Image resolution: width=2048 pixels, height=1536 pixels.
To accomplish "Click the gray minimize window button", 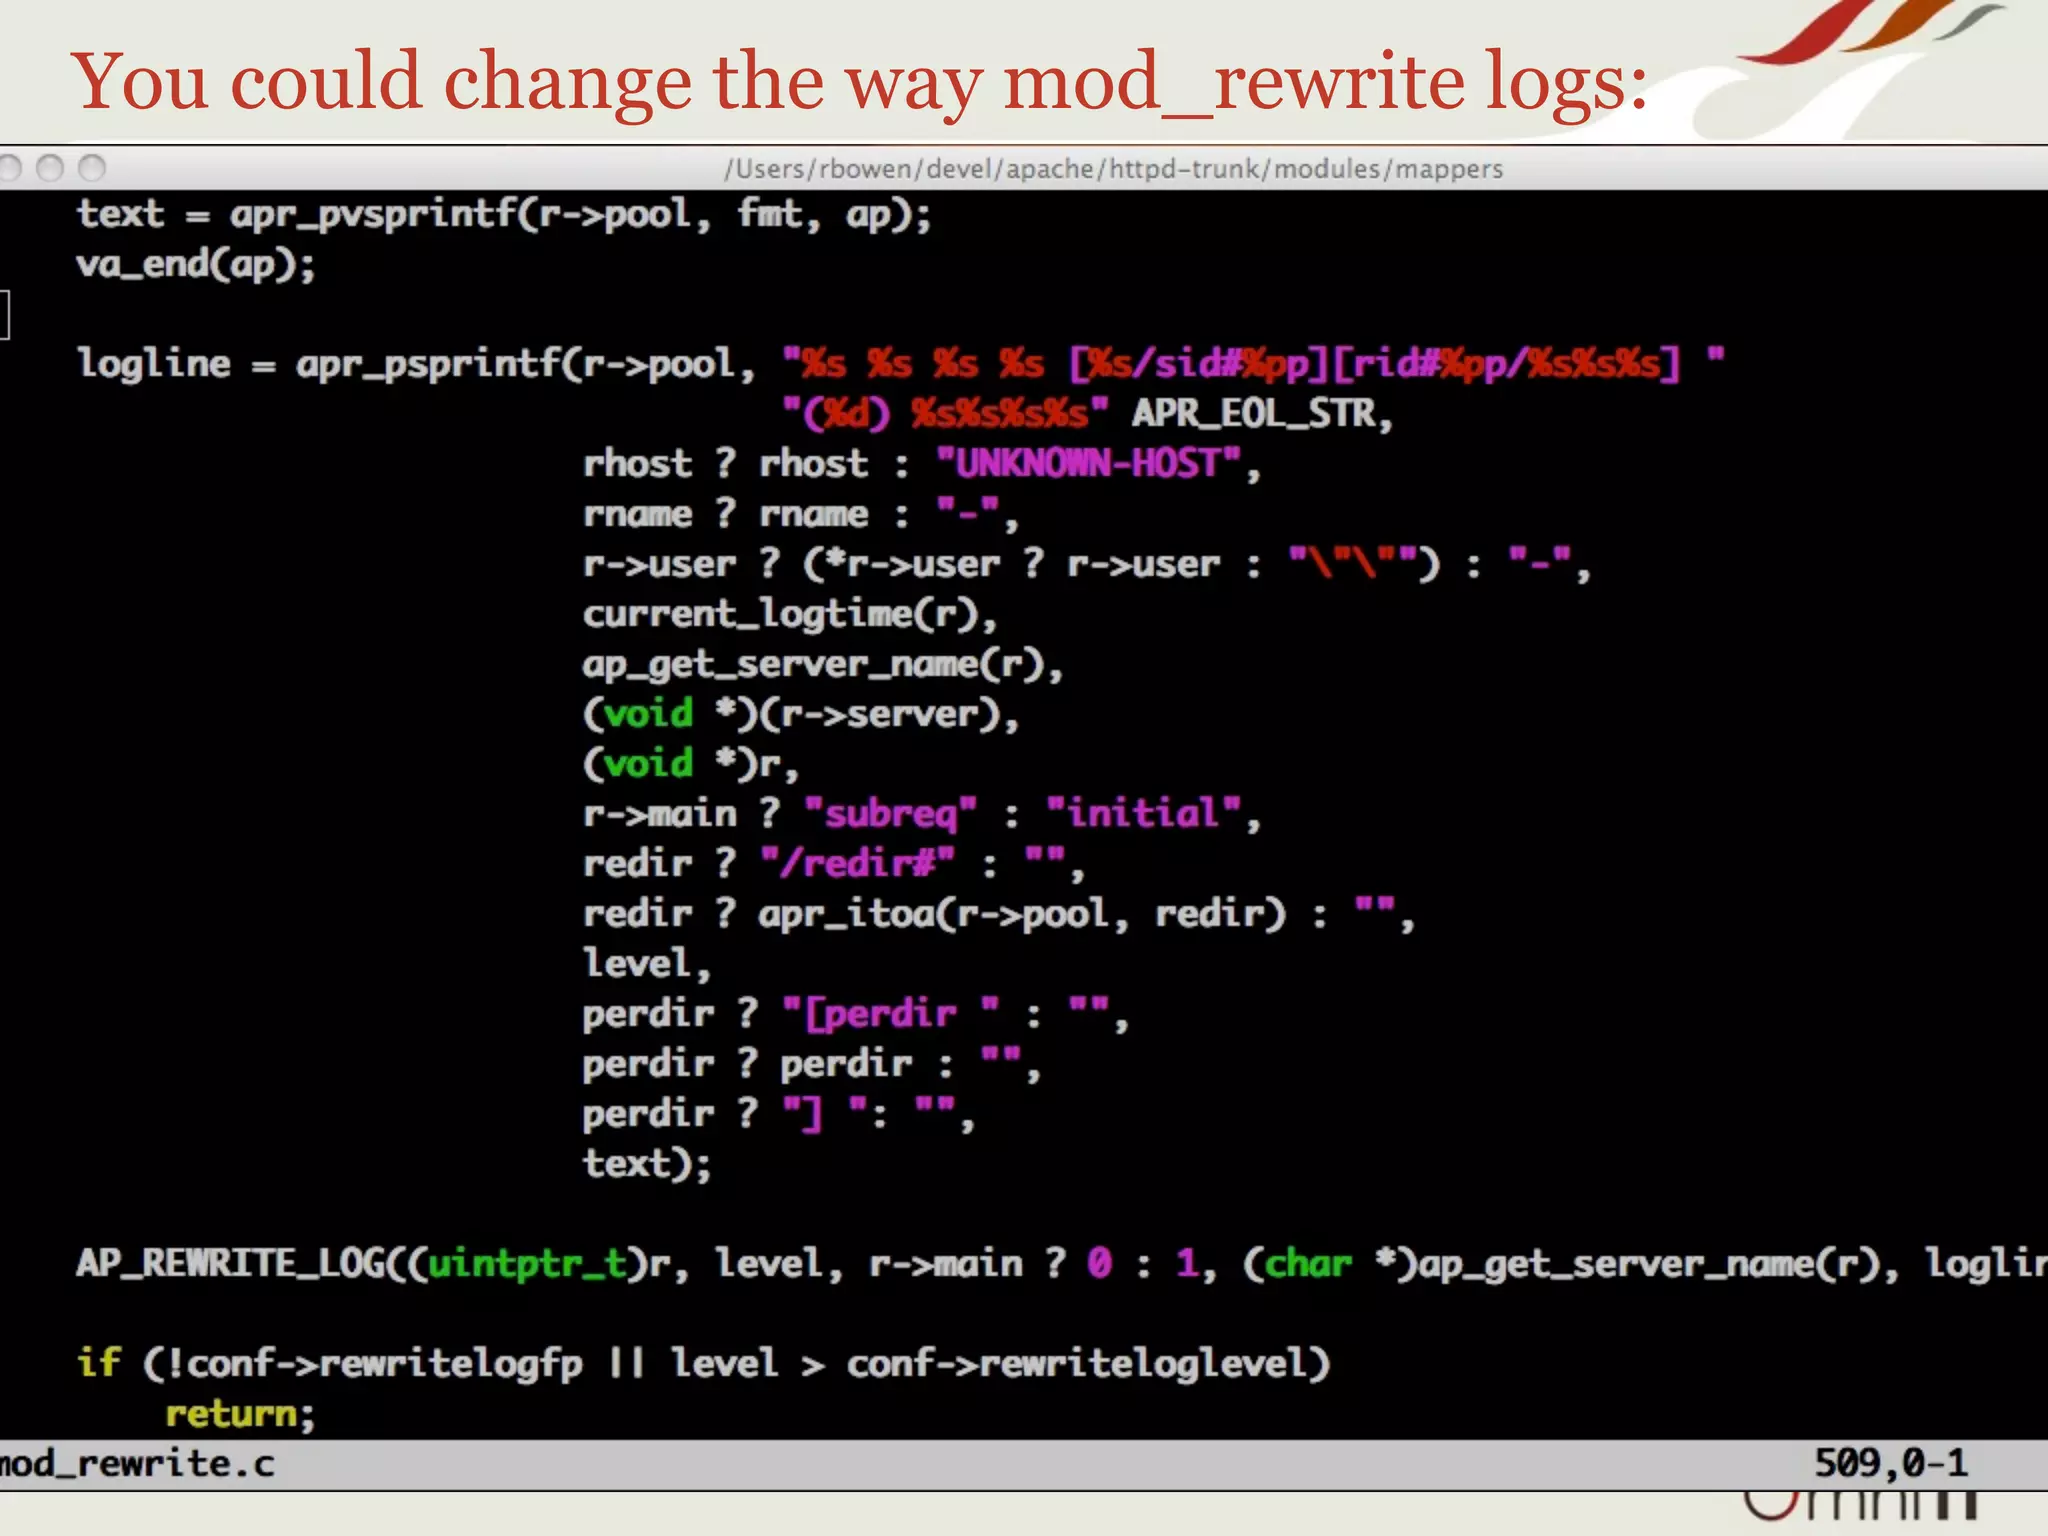I will click(x=50, y=168).
